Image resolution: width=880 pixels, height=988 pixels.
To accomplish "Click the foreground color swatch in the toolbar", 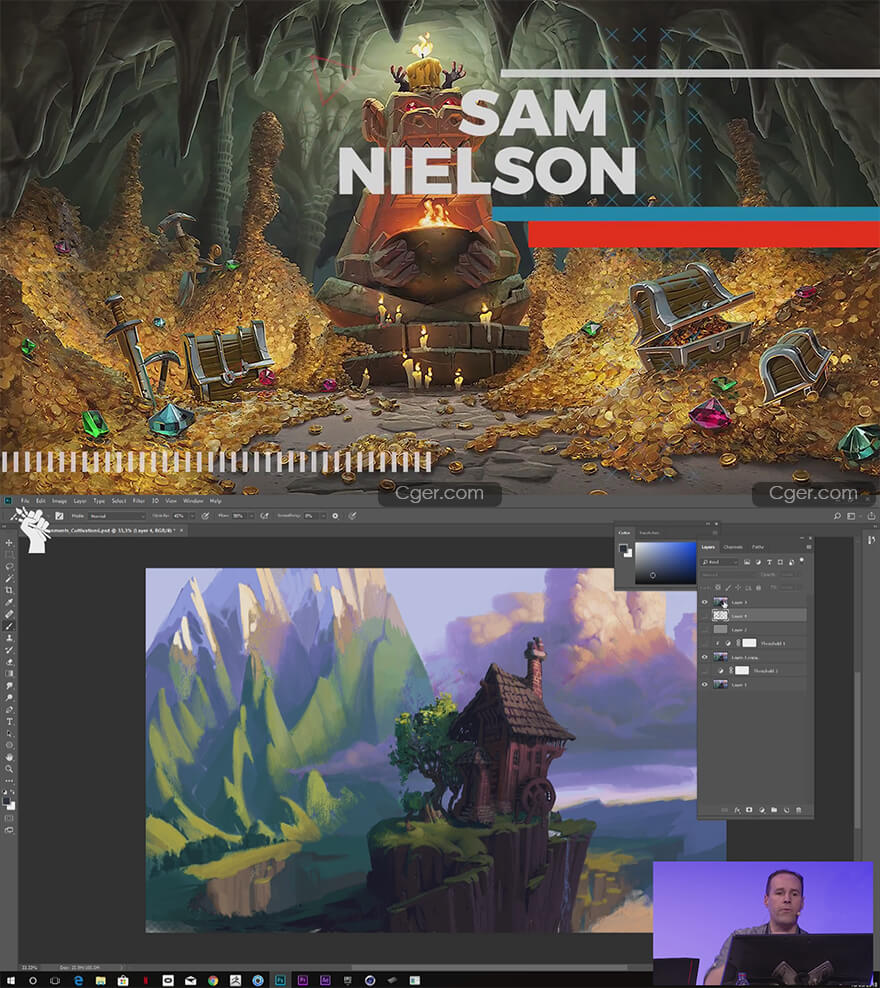I will (6, 802).
